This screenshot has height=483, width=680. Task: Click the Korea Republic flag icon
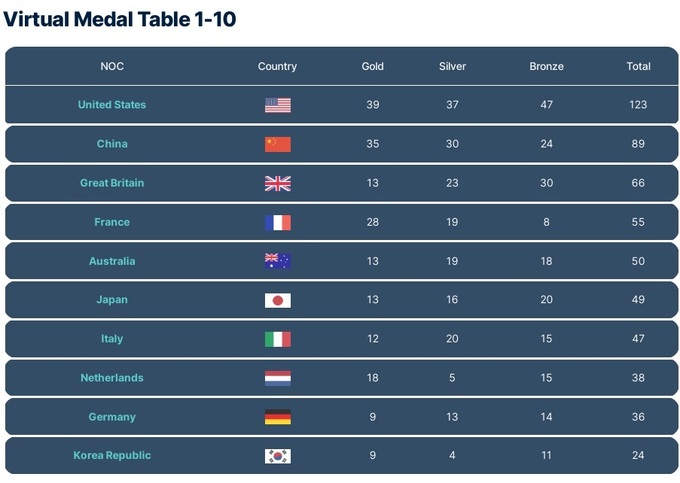pos(277,456)
